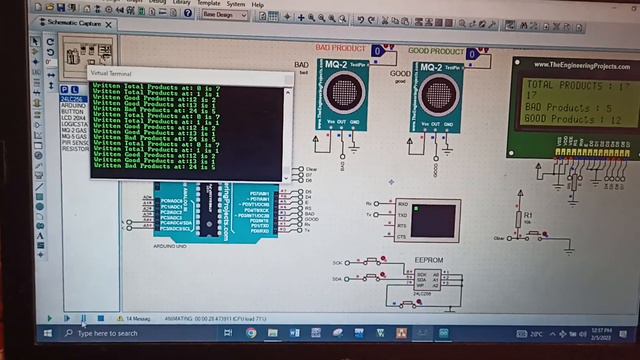Click the good-product MQ-2 sensor component

(x=437, y=97)
